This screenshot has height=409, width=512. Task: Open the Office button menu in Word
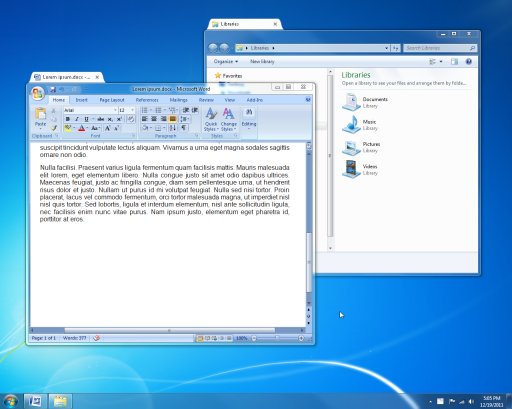point(37,93)
